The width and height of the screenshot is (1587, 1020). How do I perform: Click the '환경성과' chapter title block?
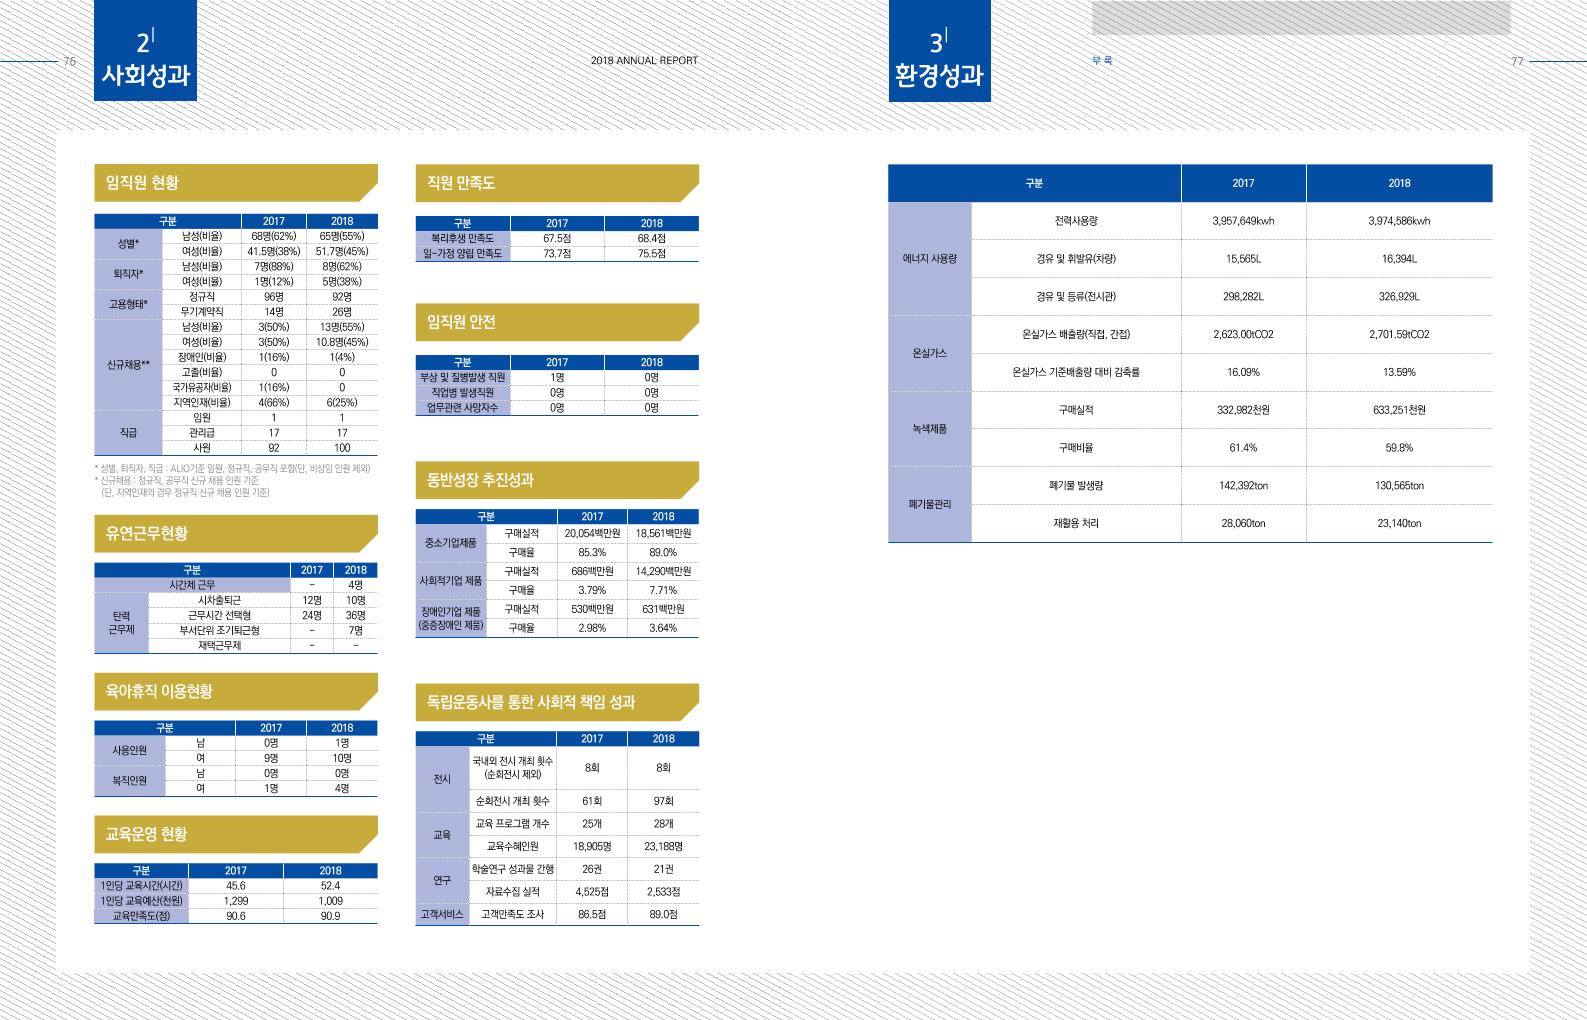939,50
